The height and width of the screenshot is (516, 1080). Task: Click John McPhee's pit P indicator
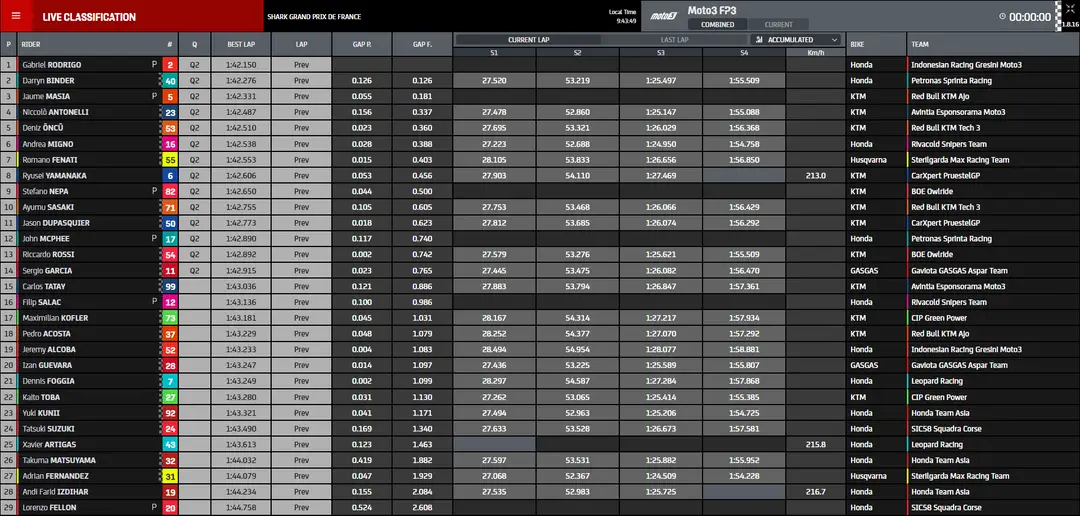pyautogui.click(x=154, y=238)
